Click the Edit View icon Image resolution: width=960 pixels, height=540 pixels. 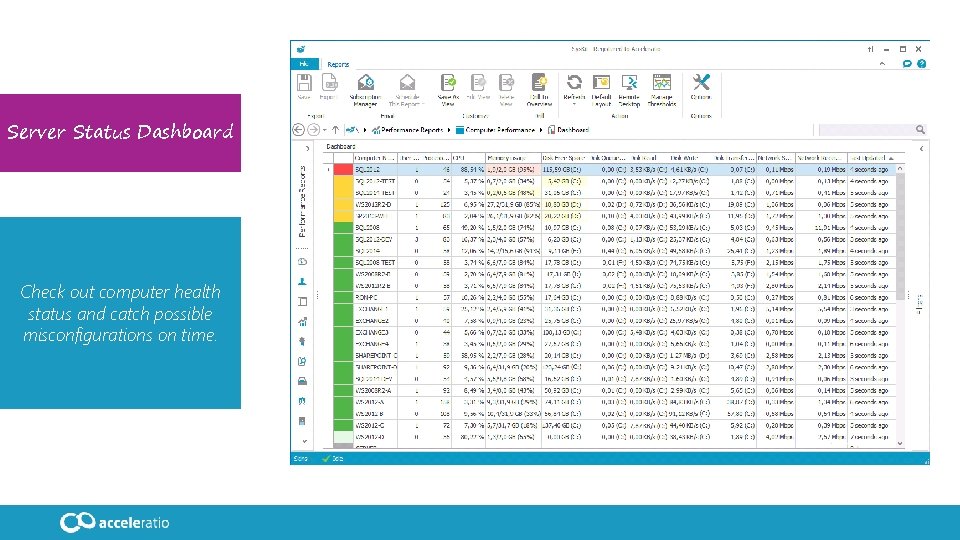pyautogui.click(x=478, y=83)
